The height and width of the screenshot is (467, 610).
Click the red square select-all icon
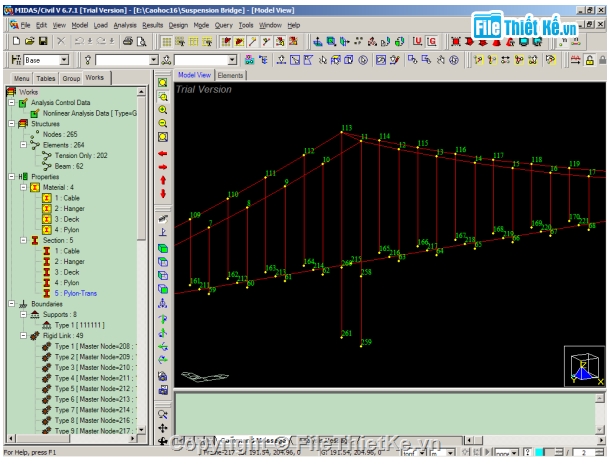coord(456,41)
